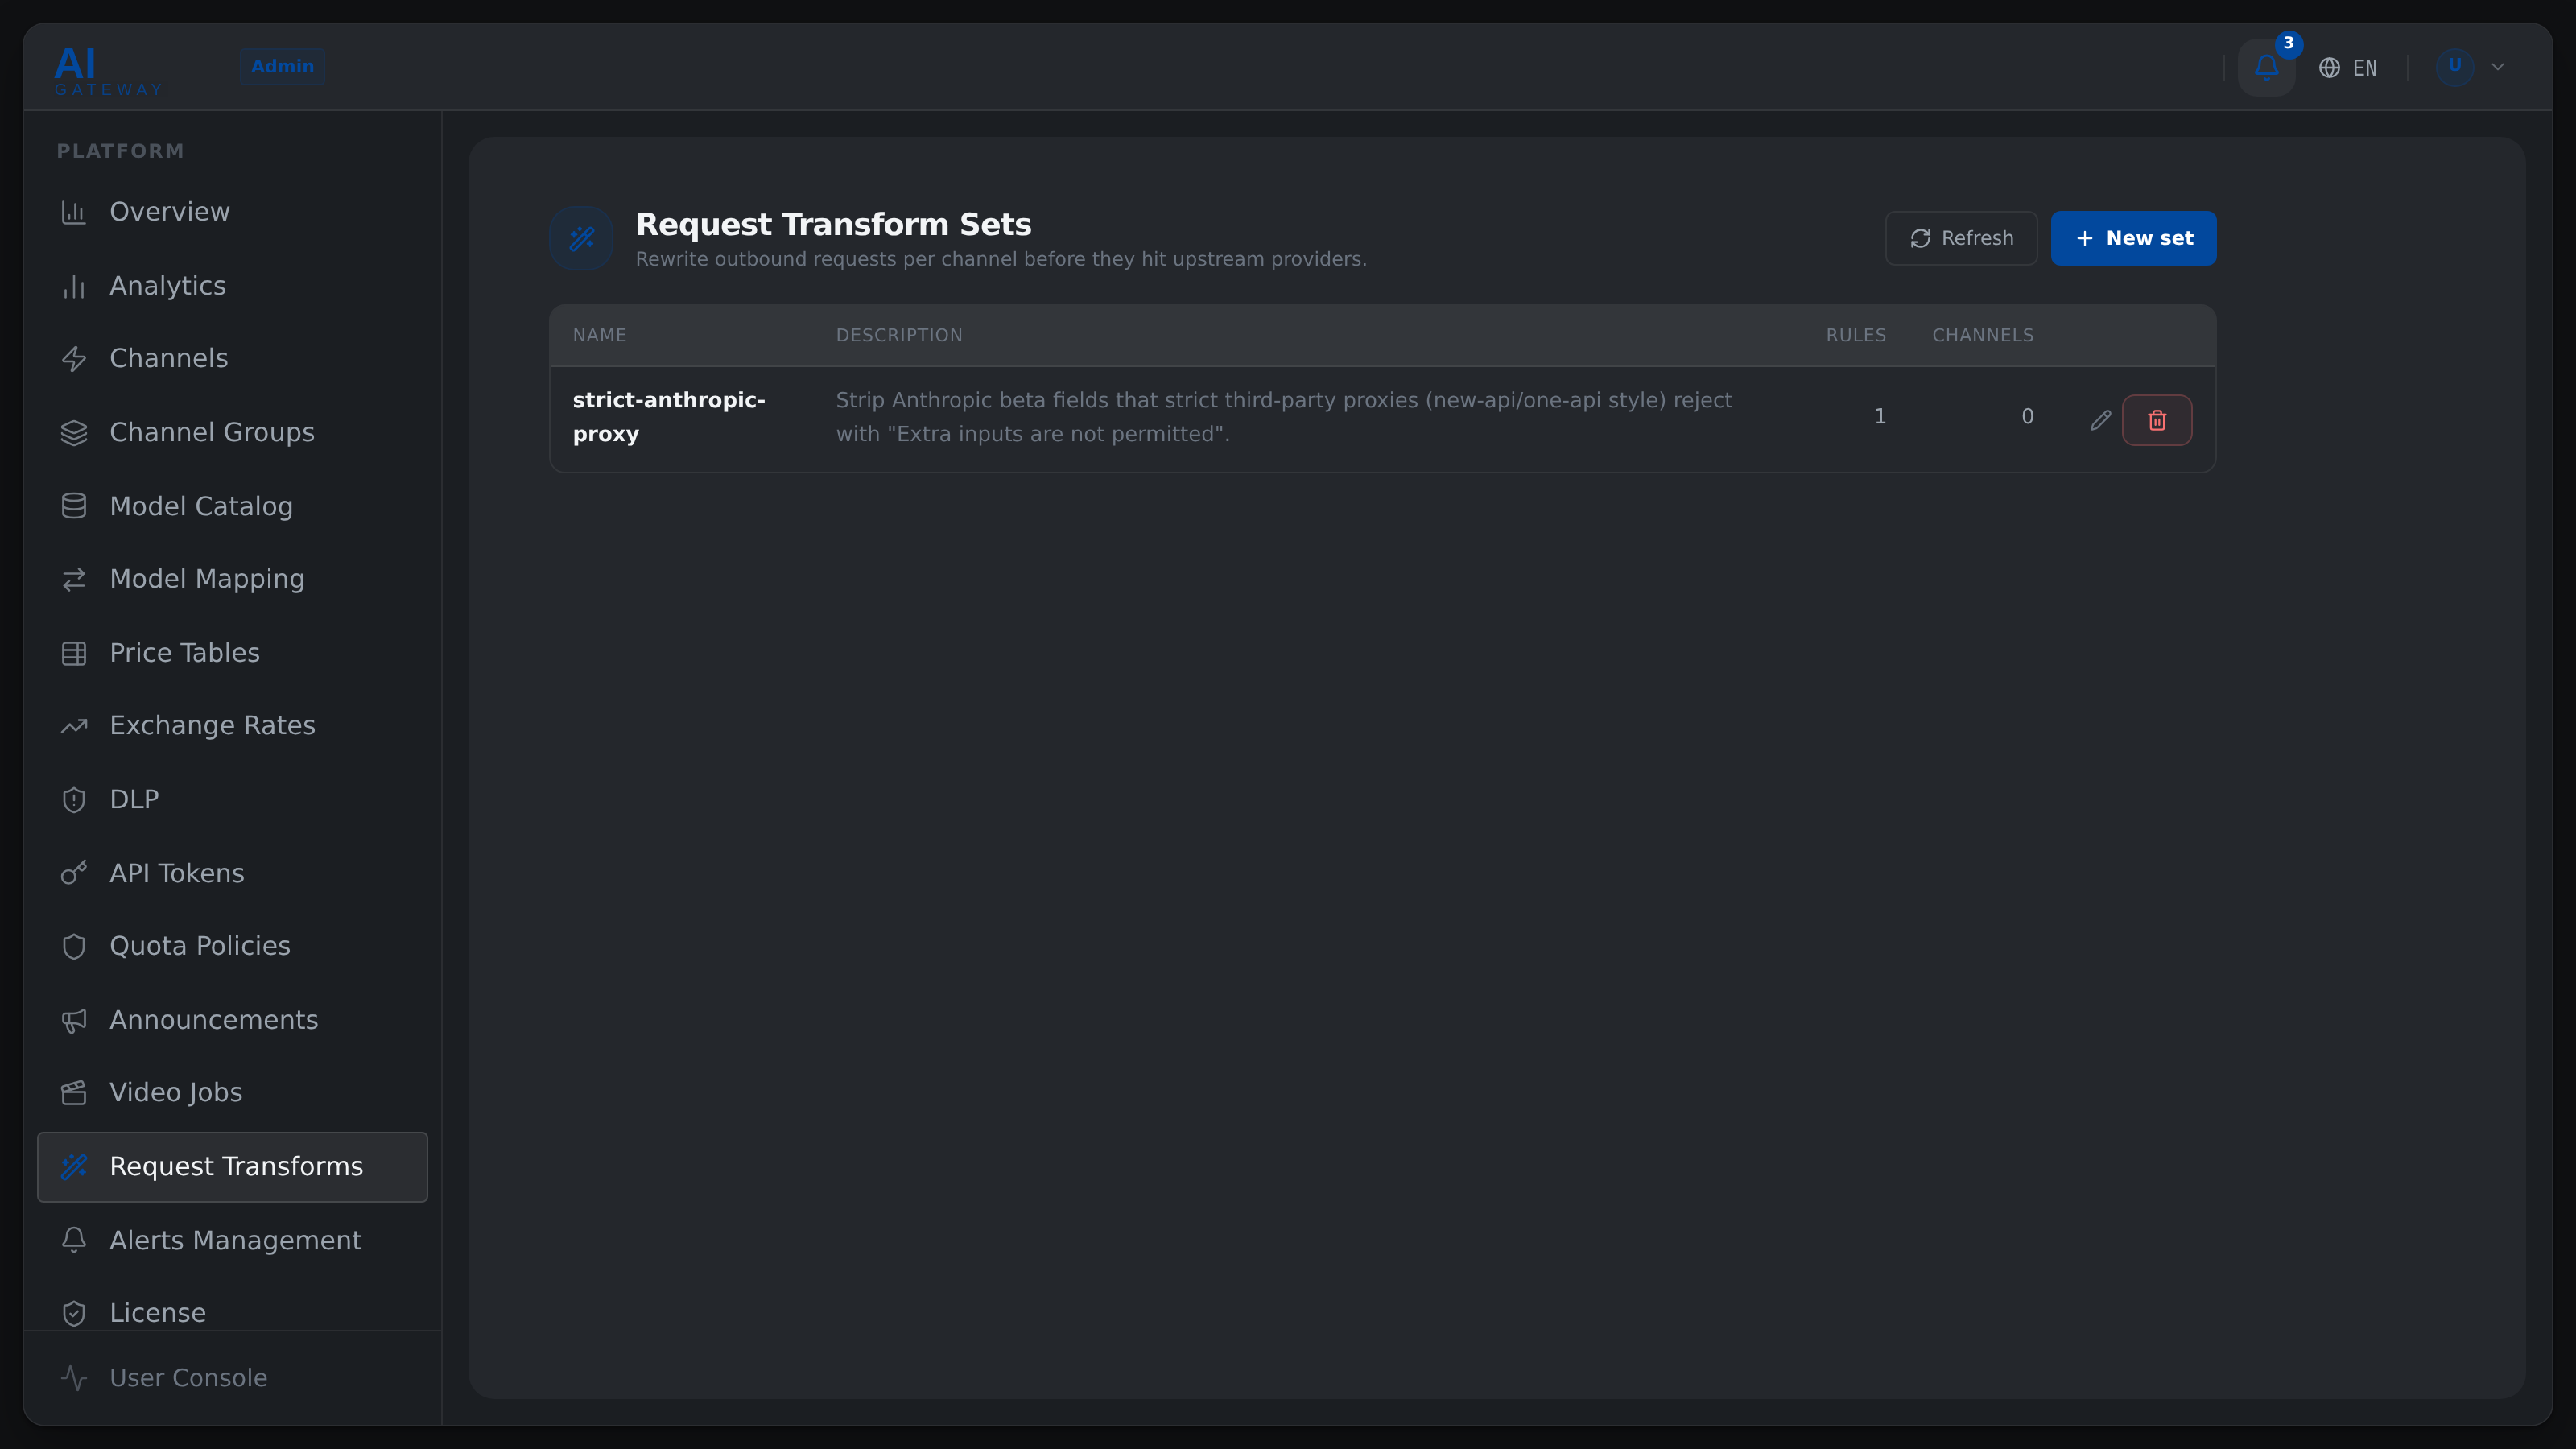Click the channels count 0
The height and width of the screenshot is (1449, 2576).
[2027, 416]
